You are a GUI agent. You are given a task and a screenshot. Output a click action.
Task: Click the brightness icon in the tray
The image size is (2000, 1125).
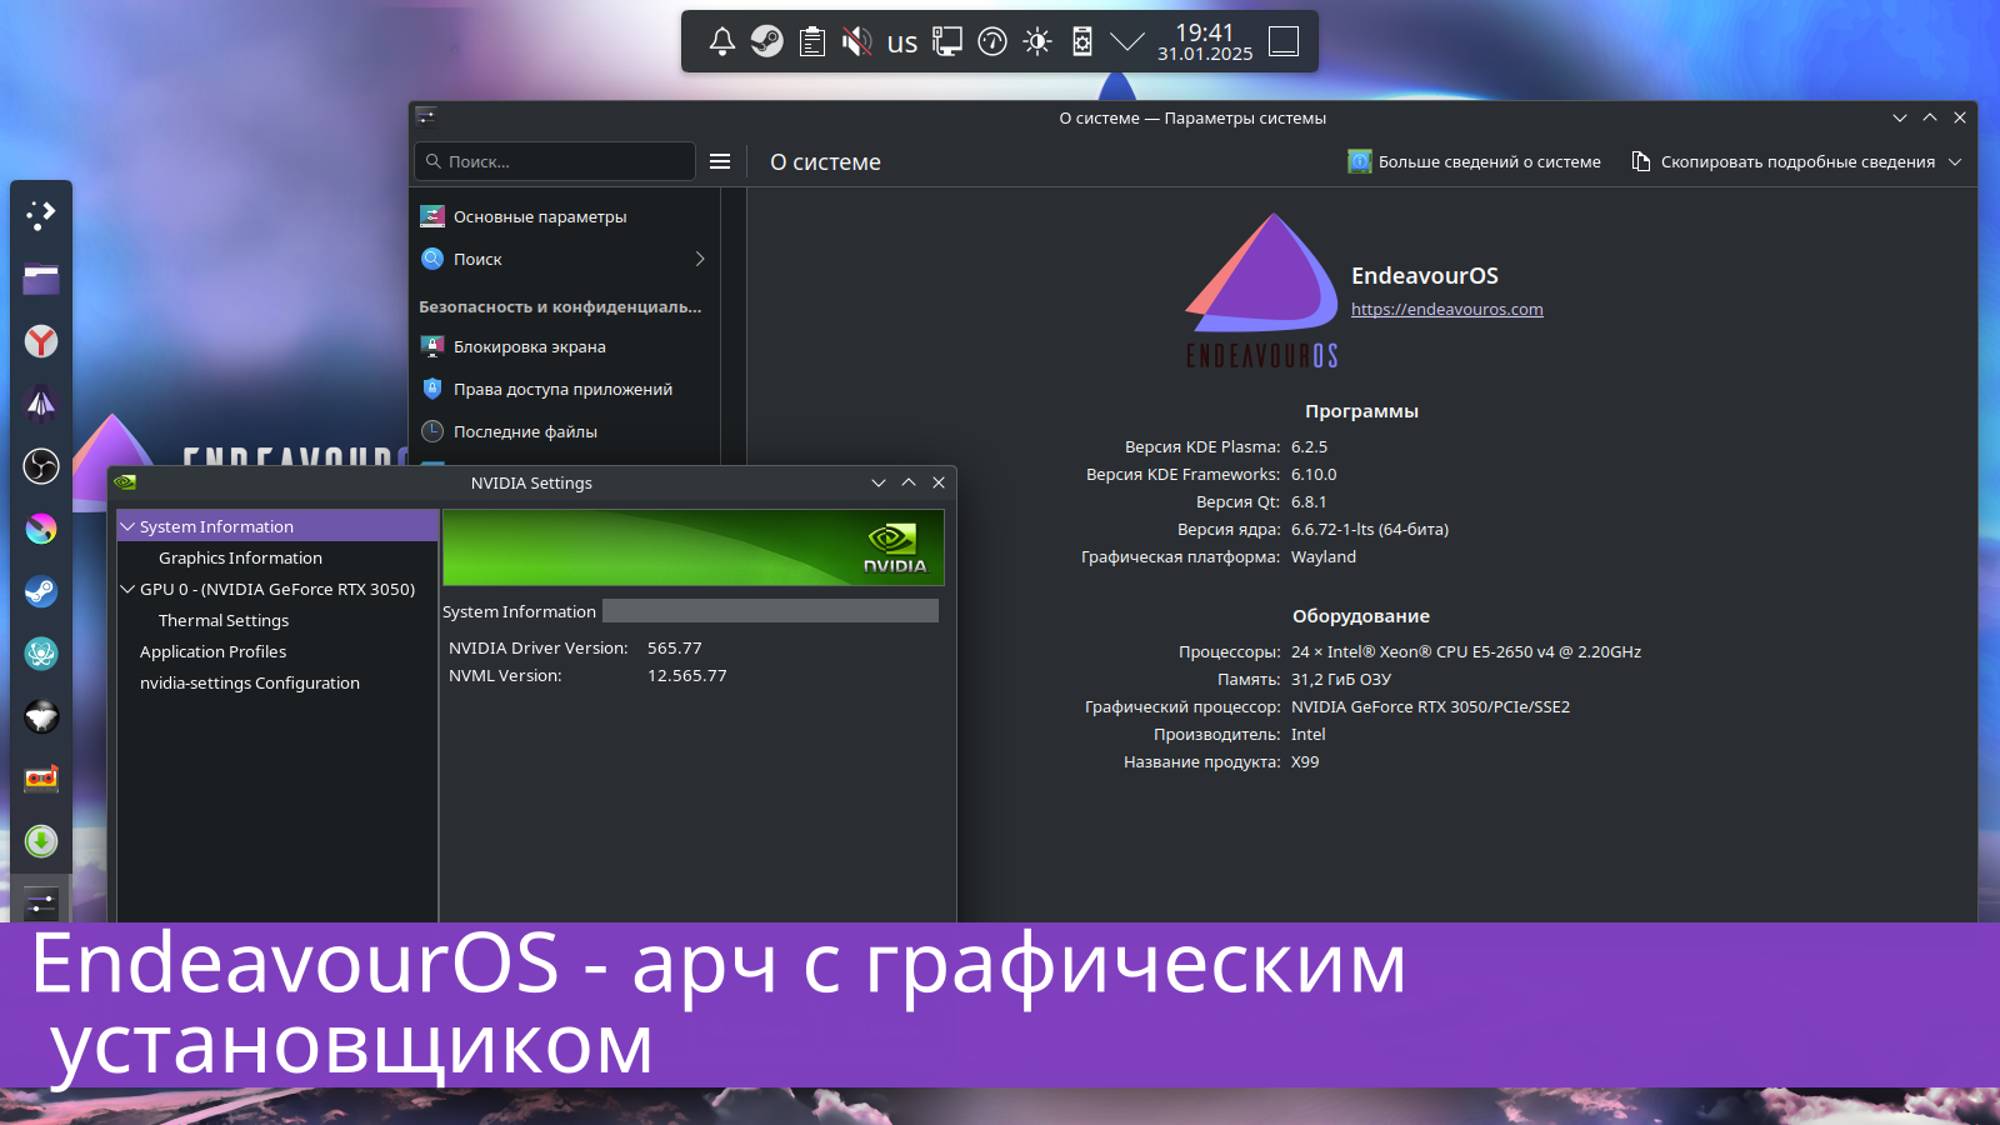[1036, 42]
